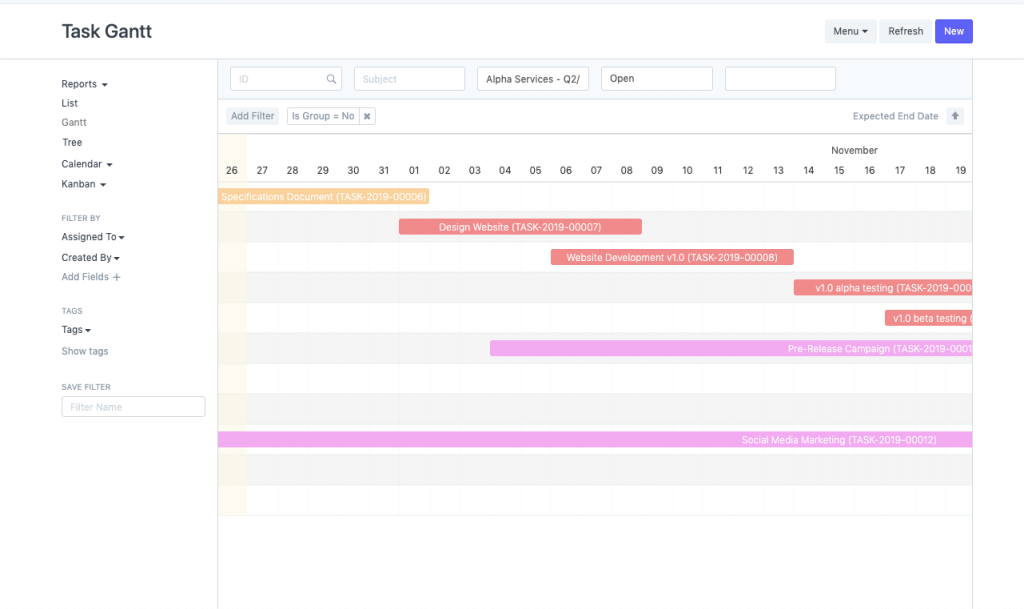Image resolution: width=1024 pixels, height=609 pixels.
Task: Toggle sort direction arrow button
Action: pyautogui.click(x=955, y=116)
